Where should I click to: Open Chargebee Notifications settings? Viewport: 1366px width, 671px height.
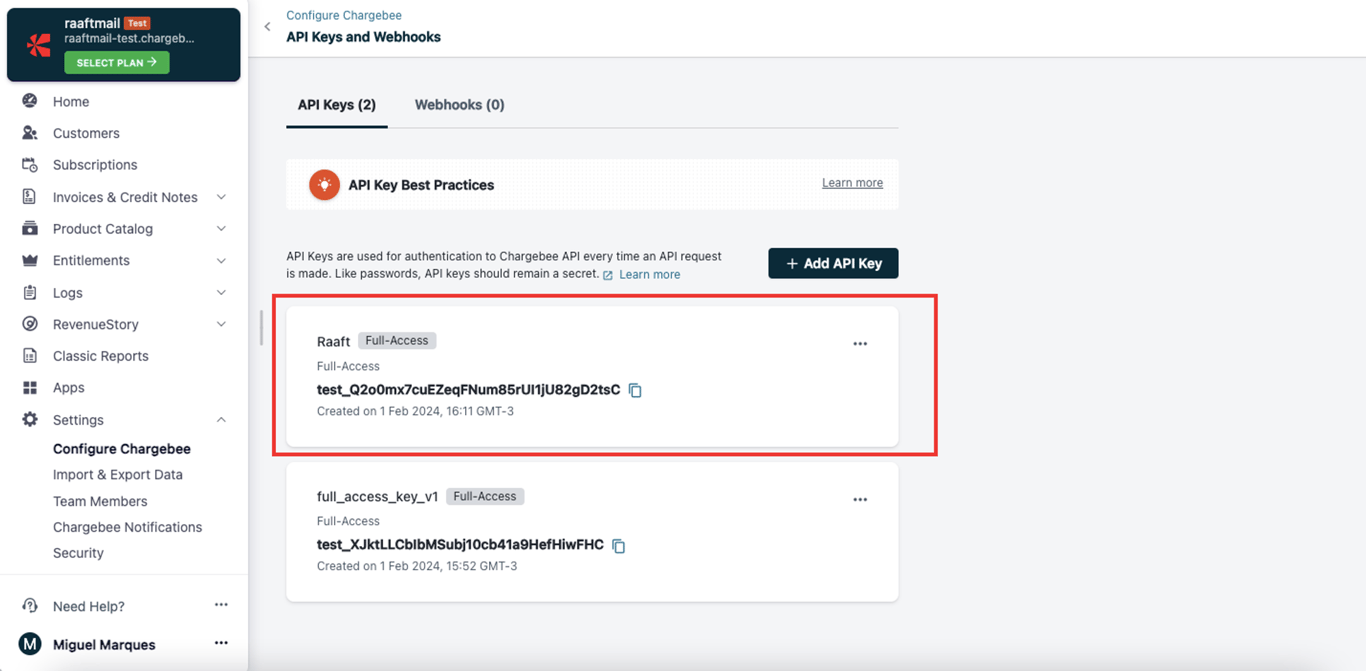127,527
